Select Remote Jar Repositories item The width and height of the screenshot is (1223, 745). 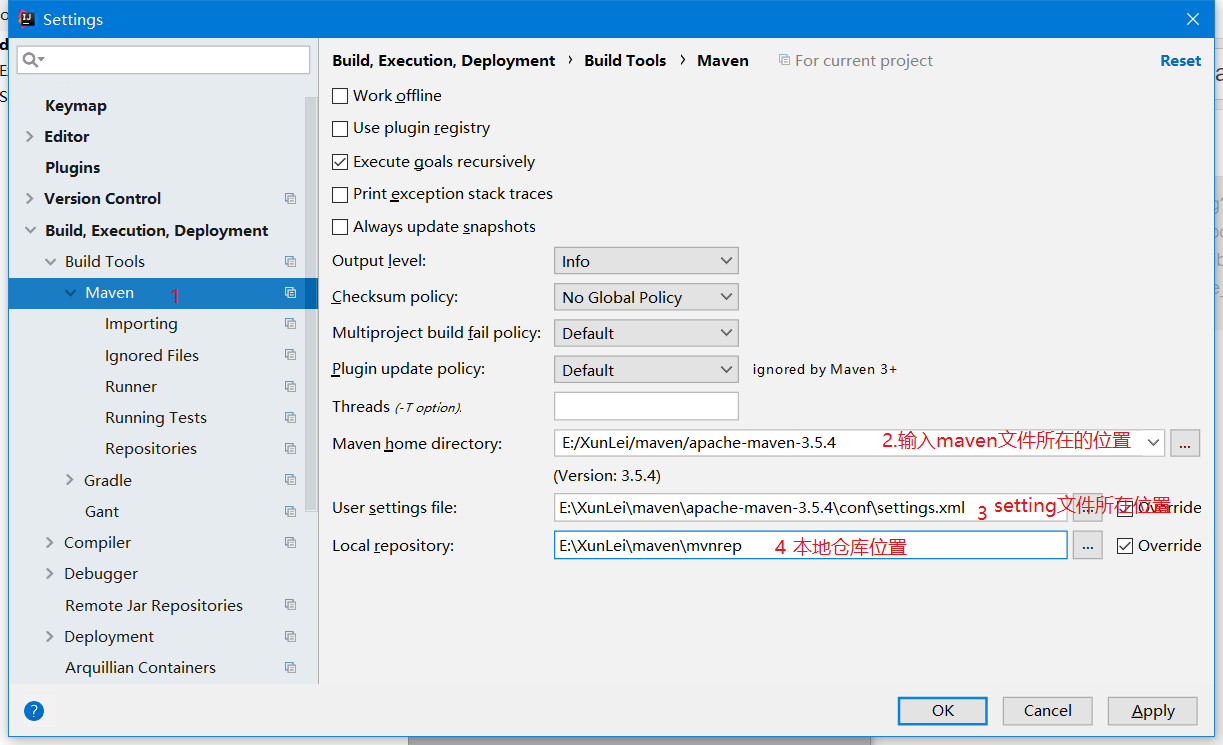coord(154,605)
